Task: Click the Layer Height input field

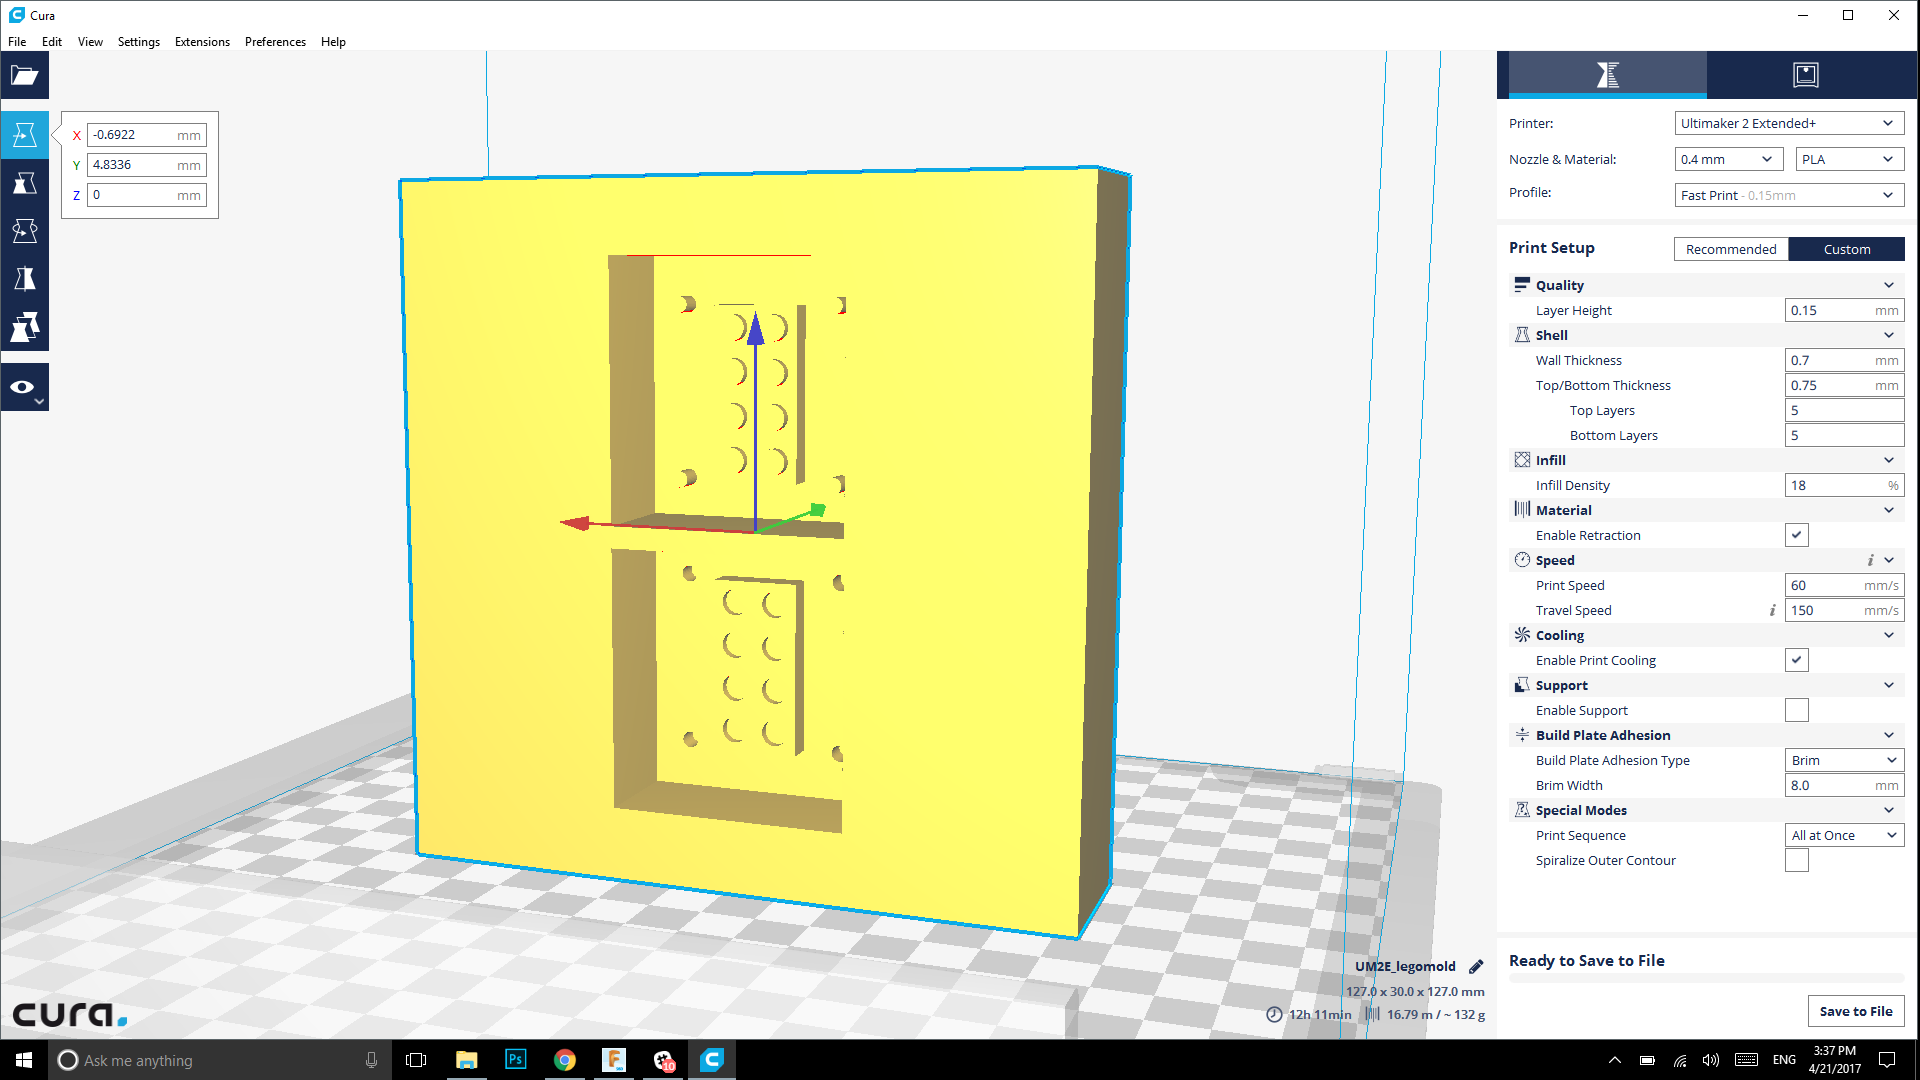Action: (x=1844, y=310)
